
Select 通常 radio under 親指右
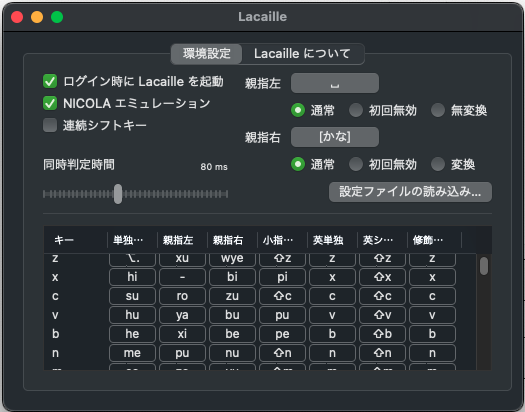pyautogui.click(x=298, y=164)
